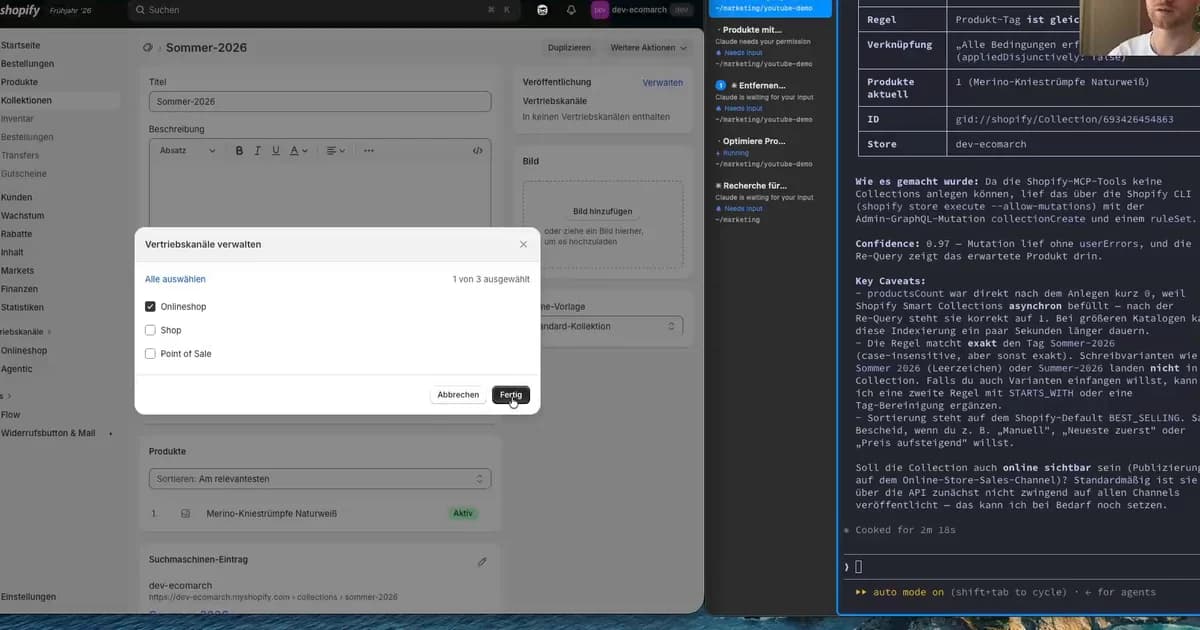Image resolution: width=1200 pixels, height=630 pixels.
Task: Open Shopify search field Suchen
Action: [324, 10]
